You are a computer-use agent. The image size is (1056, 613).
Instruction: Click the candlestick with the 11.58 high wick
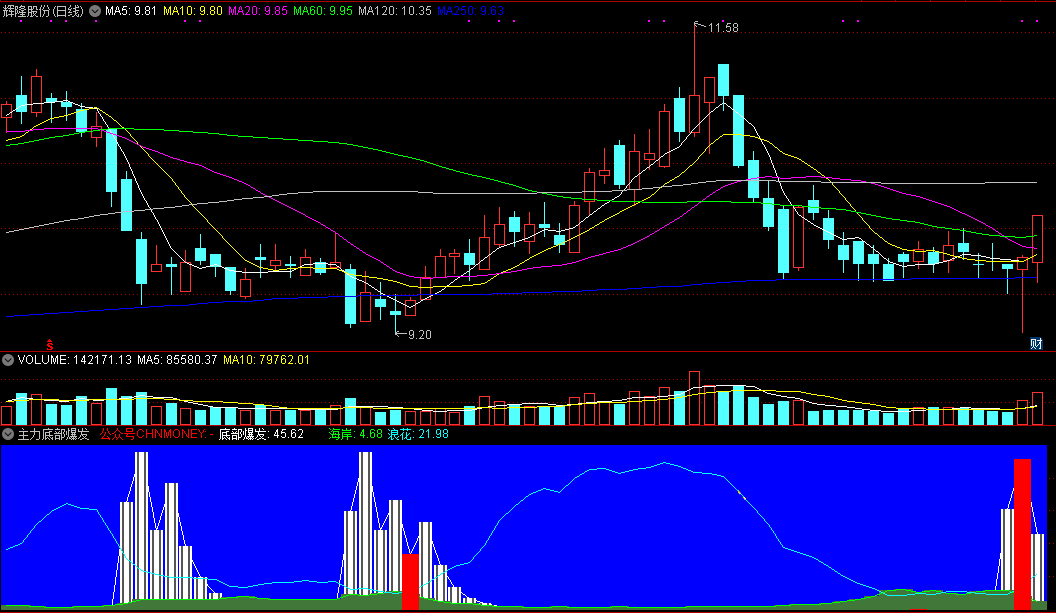(x=694, y=114)
